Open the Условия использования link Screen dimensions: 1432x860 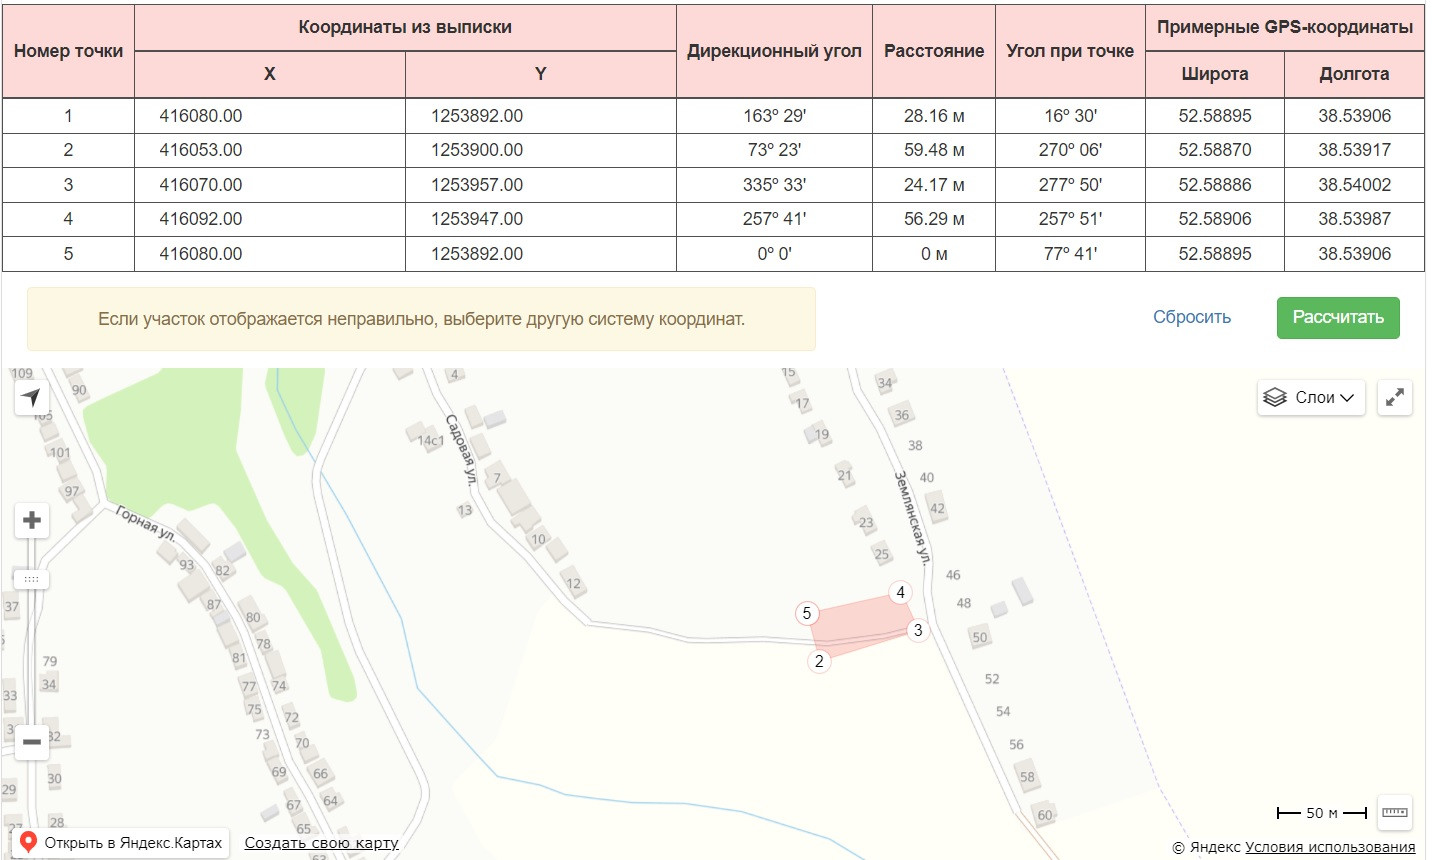(x=1330, y=847)
